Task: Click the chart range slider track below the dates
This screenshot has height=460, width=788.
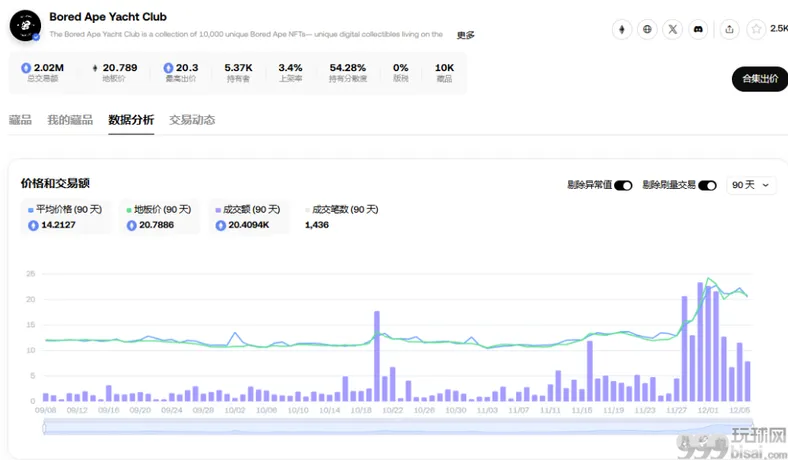Action: tap(398, 428)
